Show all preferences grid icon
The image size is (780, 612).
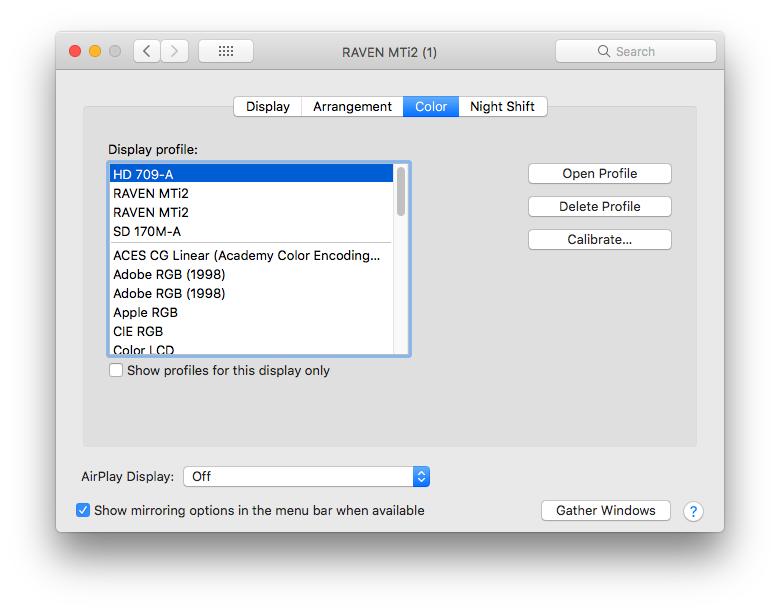pos(225,51)
